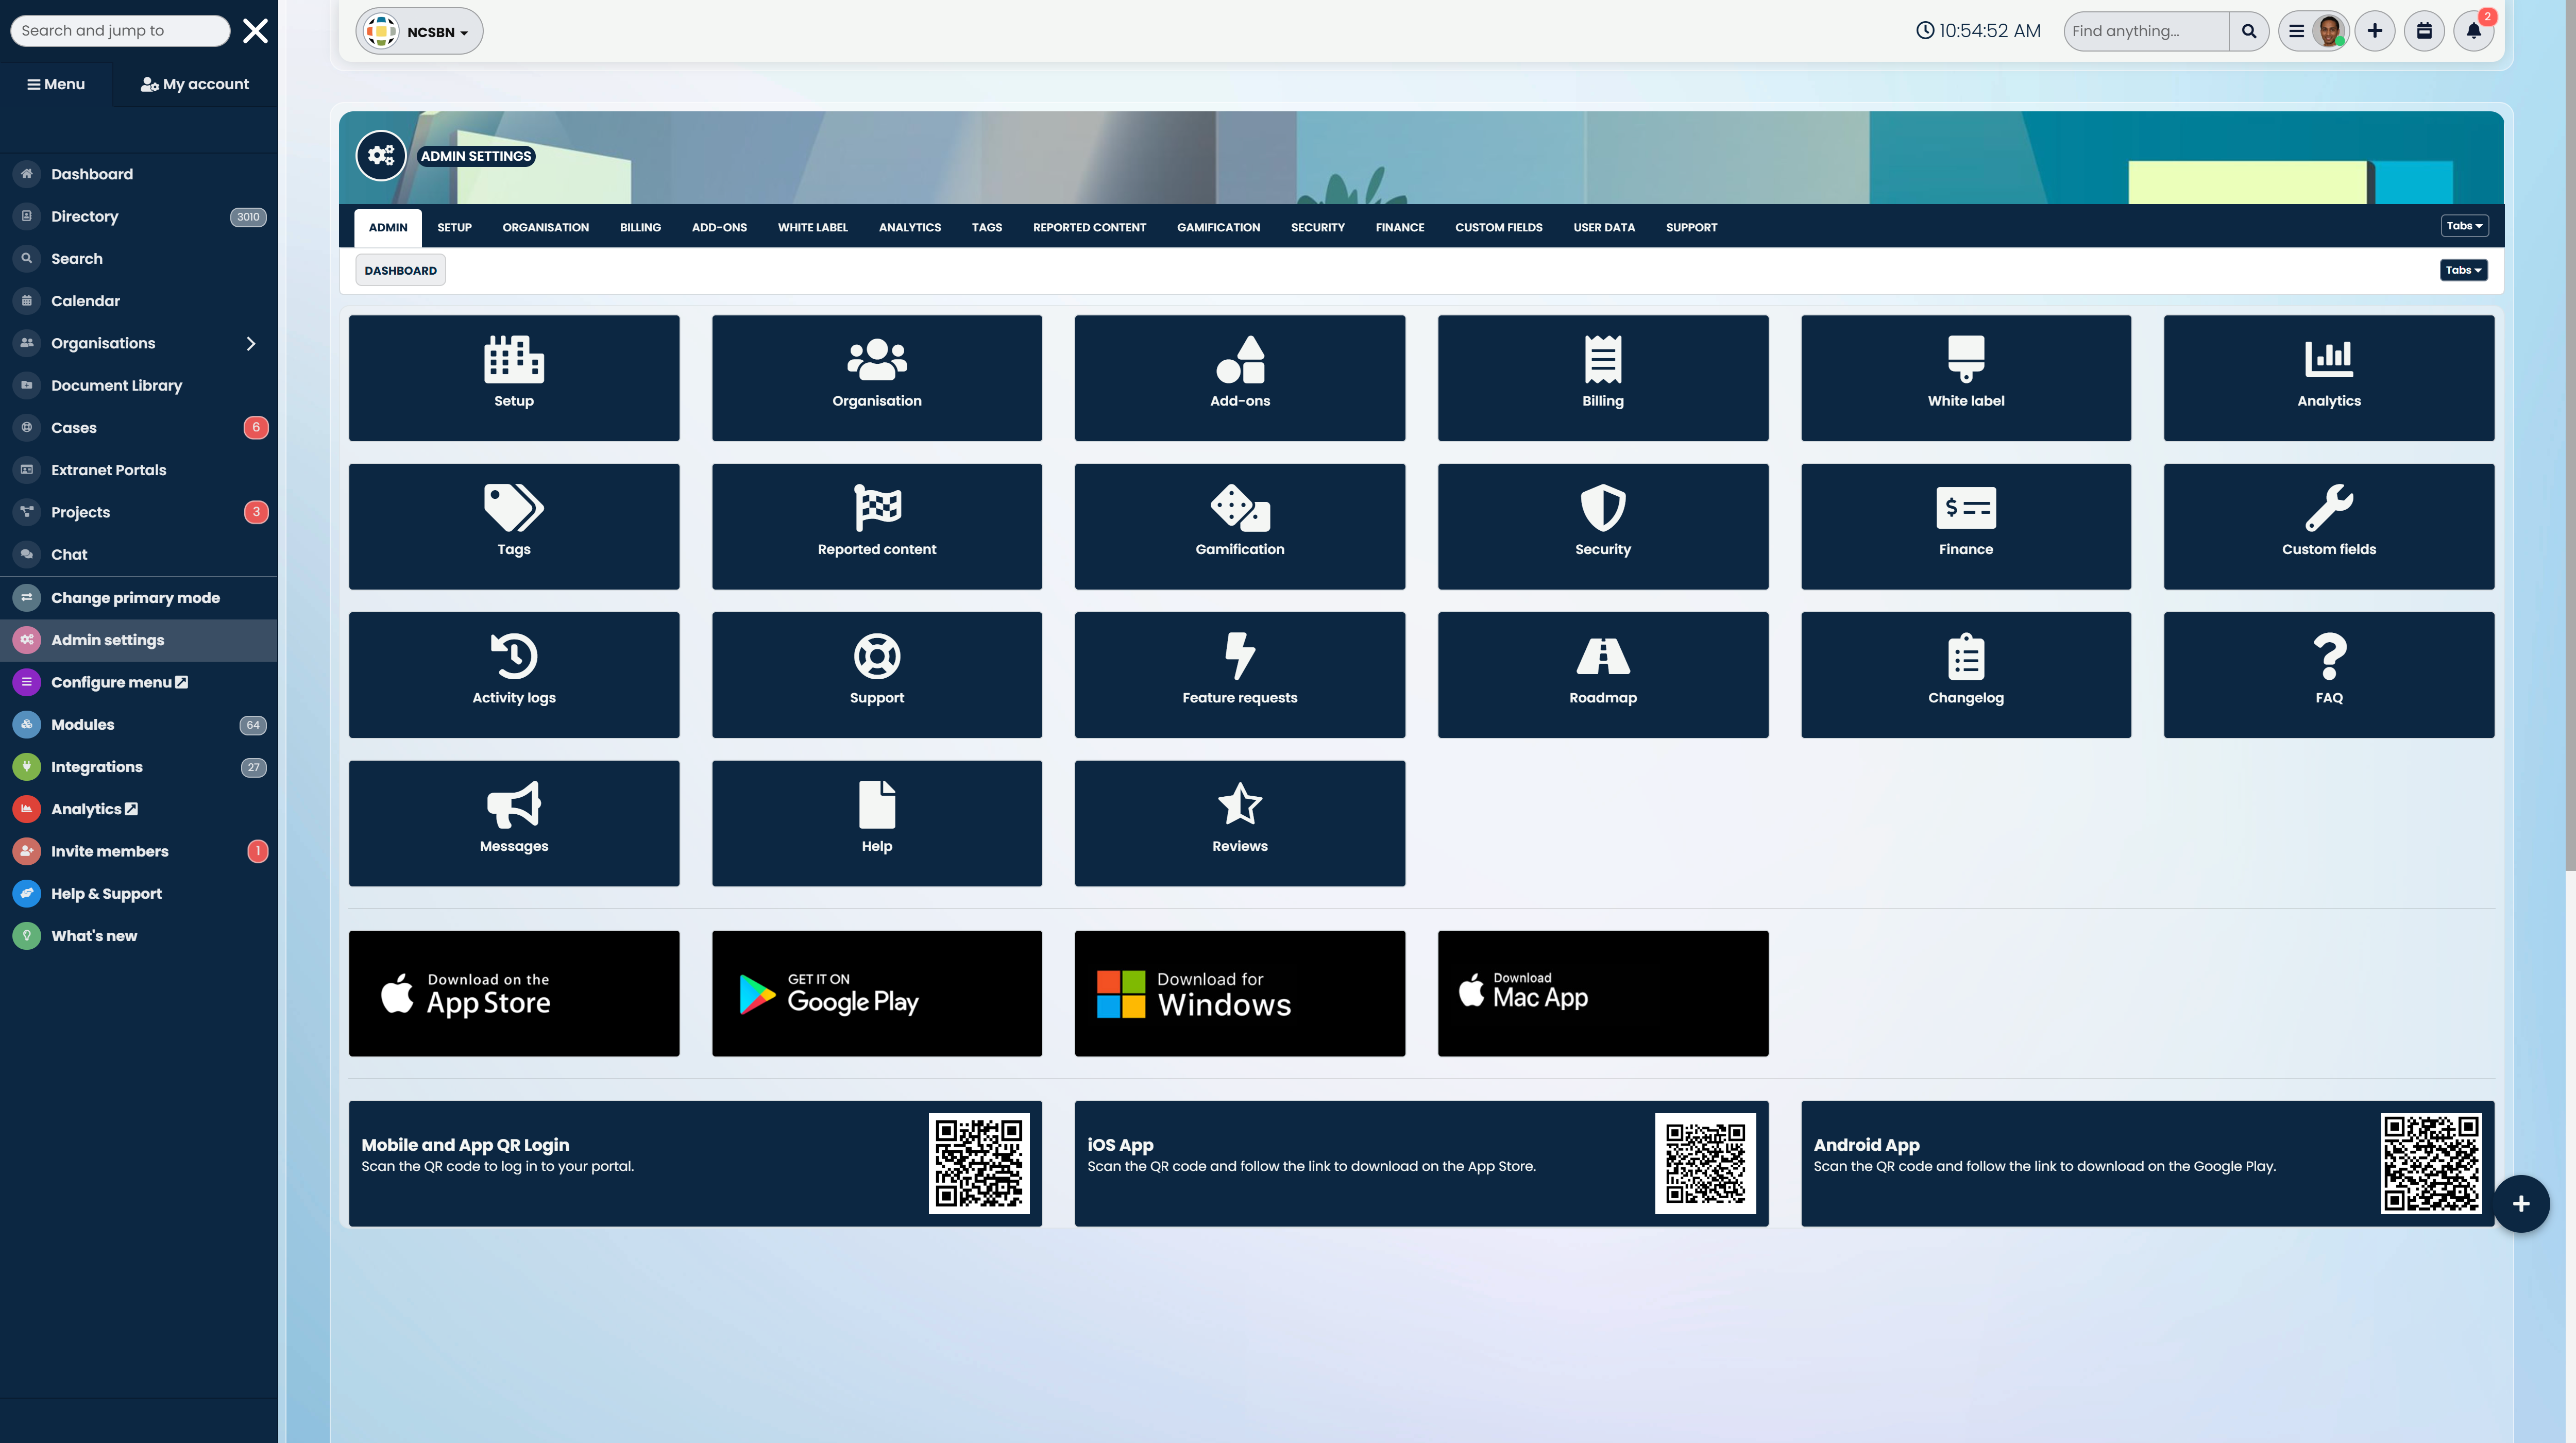Open the Changelog clipboard tile

point(1966,675)
